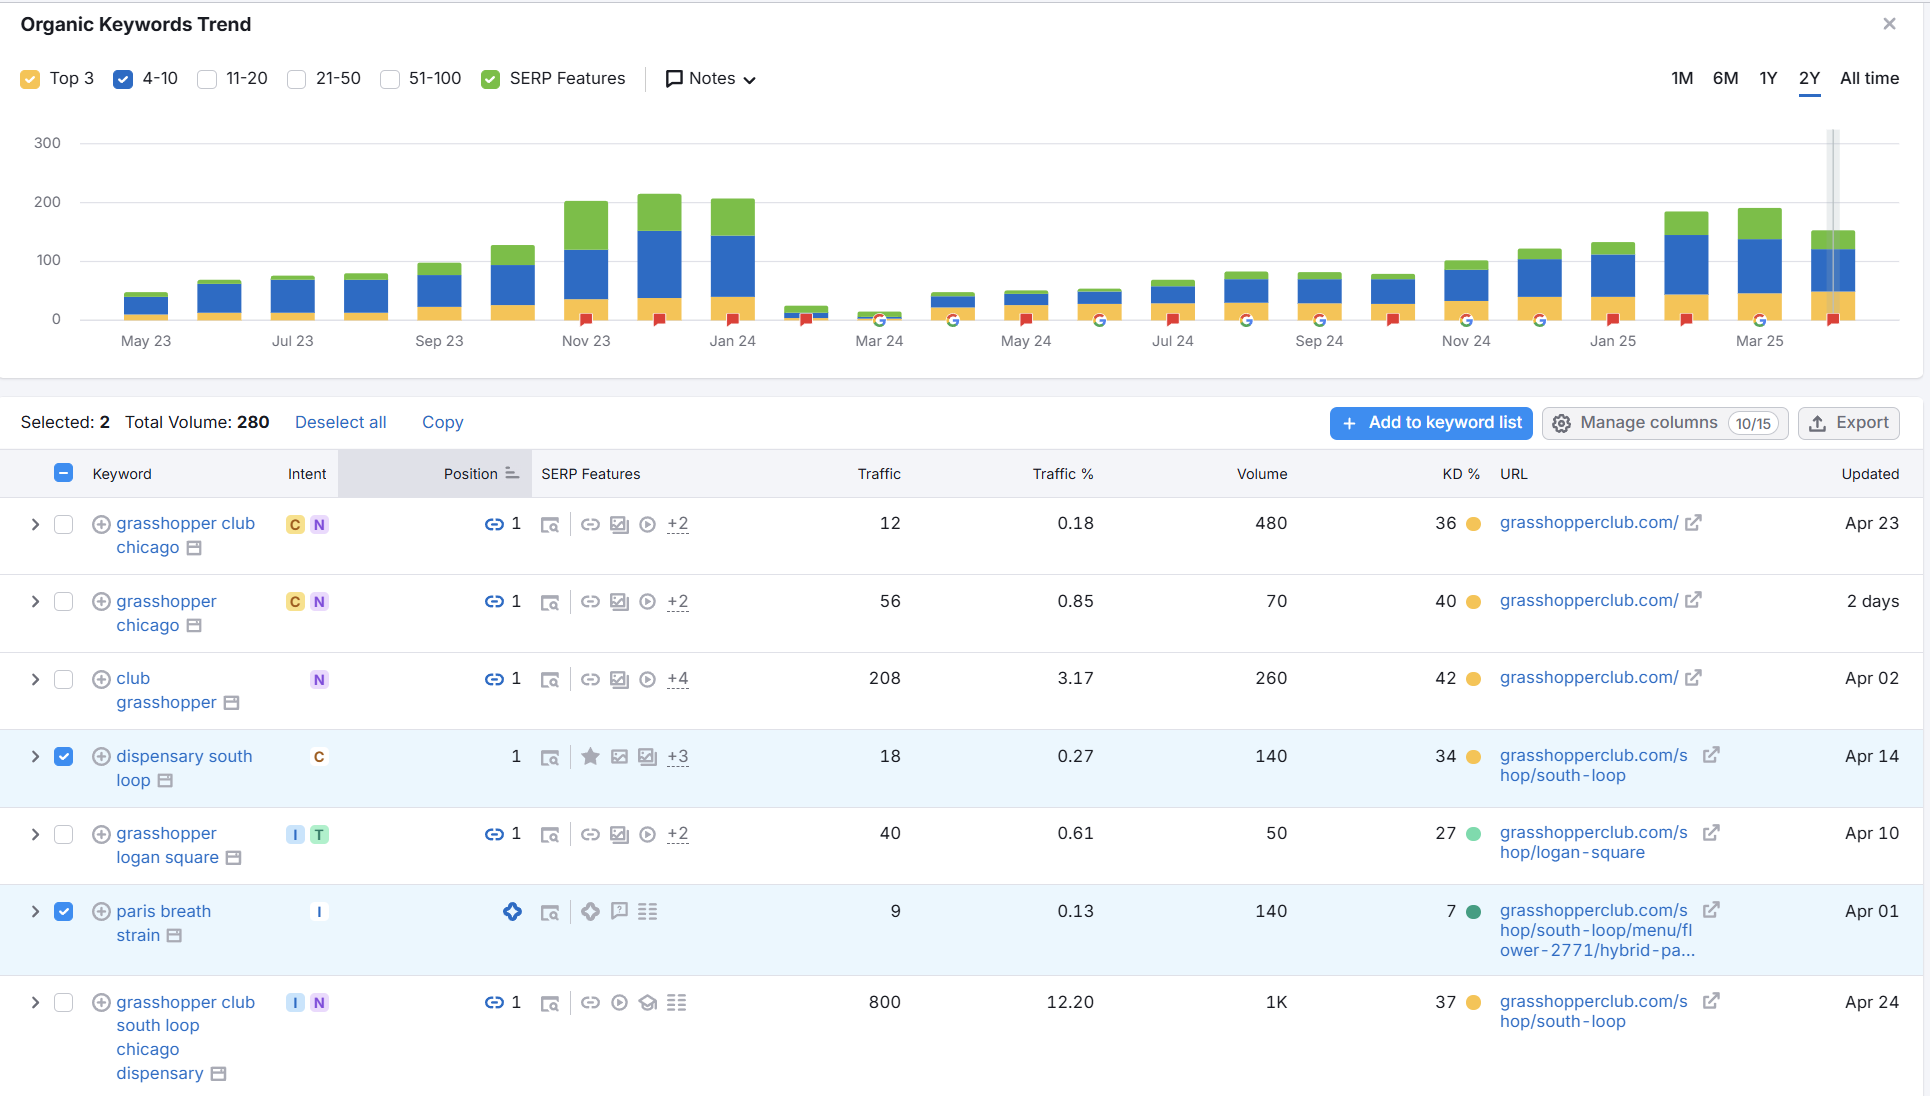Expand the grasshopper club chicago row
This screenshot has height=1096, width=1930.
[x=35, y=524]
